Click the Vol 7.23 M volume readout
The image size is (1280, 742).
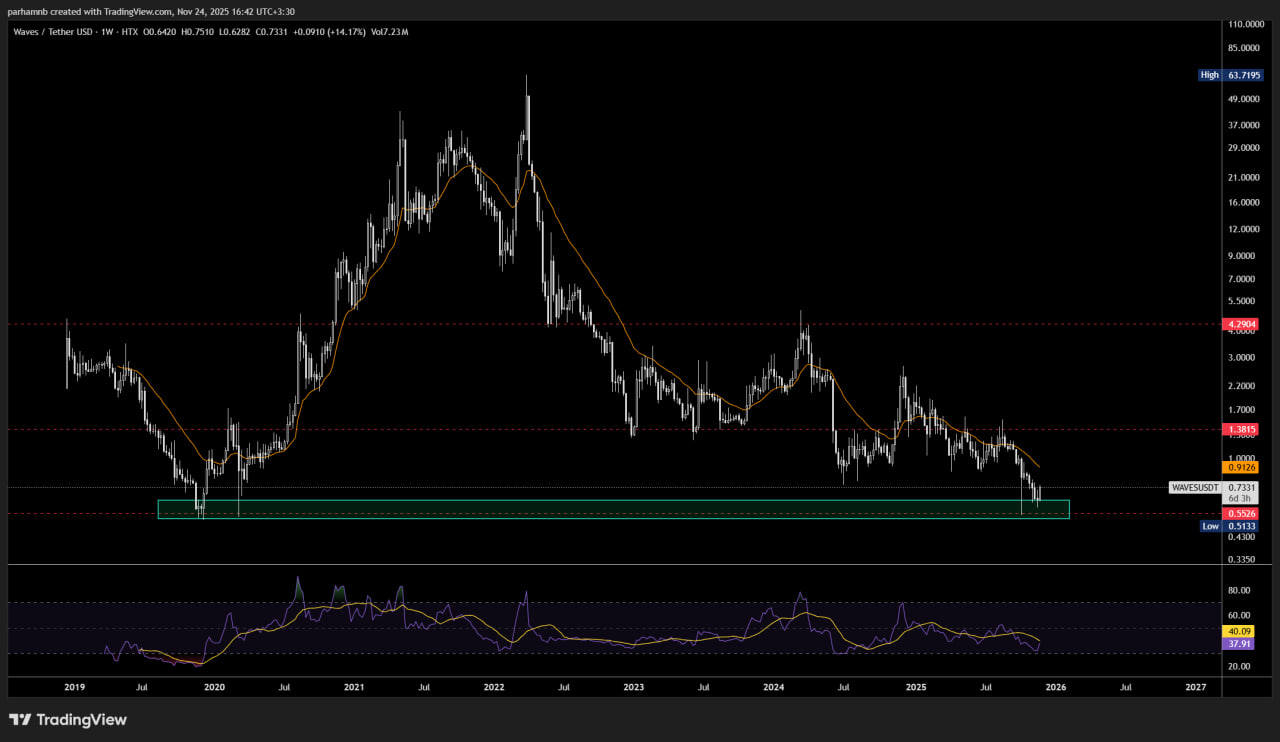click(388, 32)
